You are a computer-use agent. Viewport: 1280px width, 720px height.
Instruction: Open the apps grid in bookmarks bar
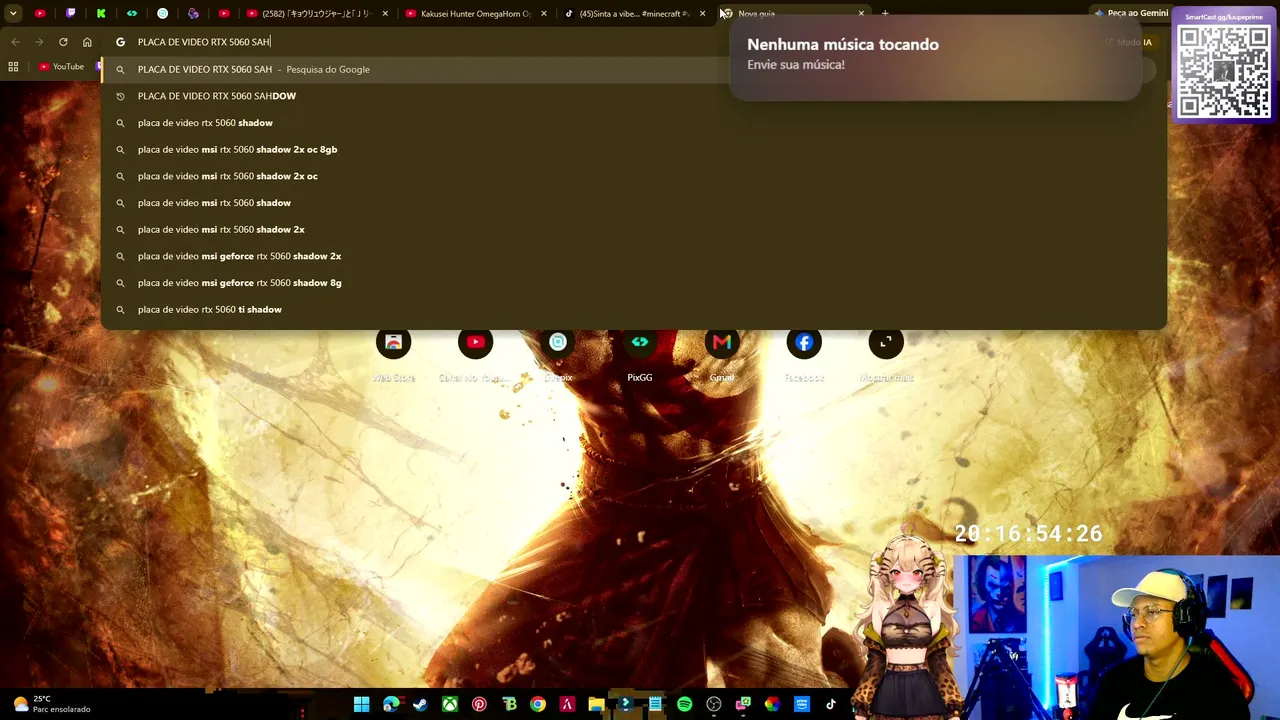coord(13,67)
